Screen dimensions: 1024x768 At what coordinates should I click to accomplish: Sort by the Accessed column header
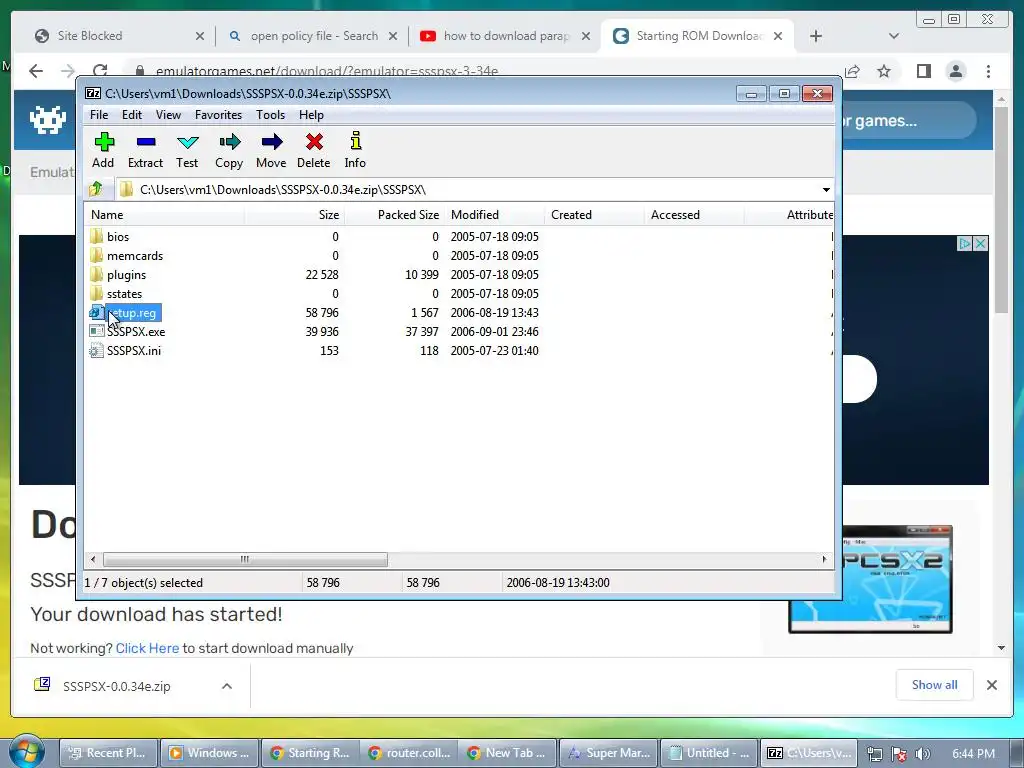coord(694,215)
